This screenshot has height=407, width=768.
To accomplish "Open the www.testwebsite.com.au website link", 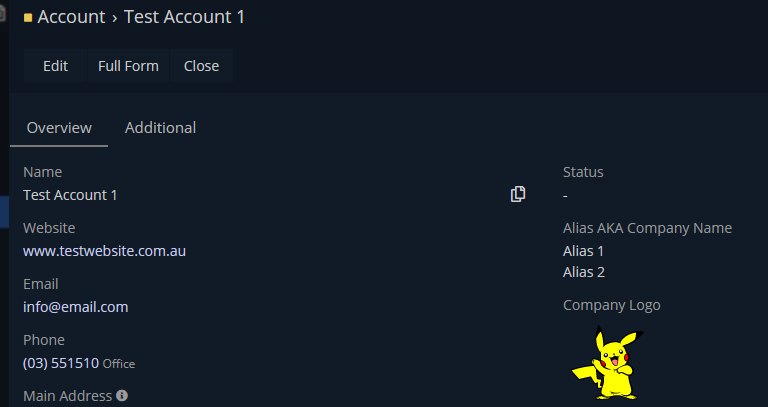I will pyautogui.click(x=104, y=251).
